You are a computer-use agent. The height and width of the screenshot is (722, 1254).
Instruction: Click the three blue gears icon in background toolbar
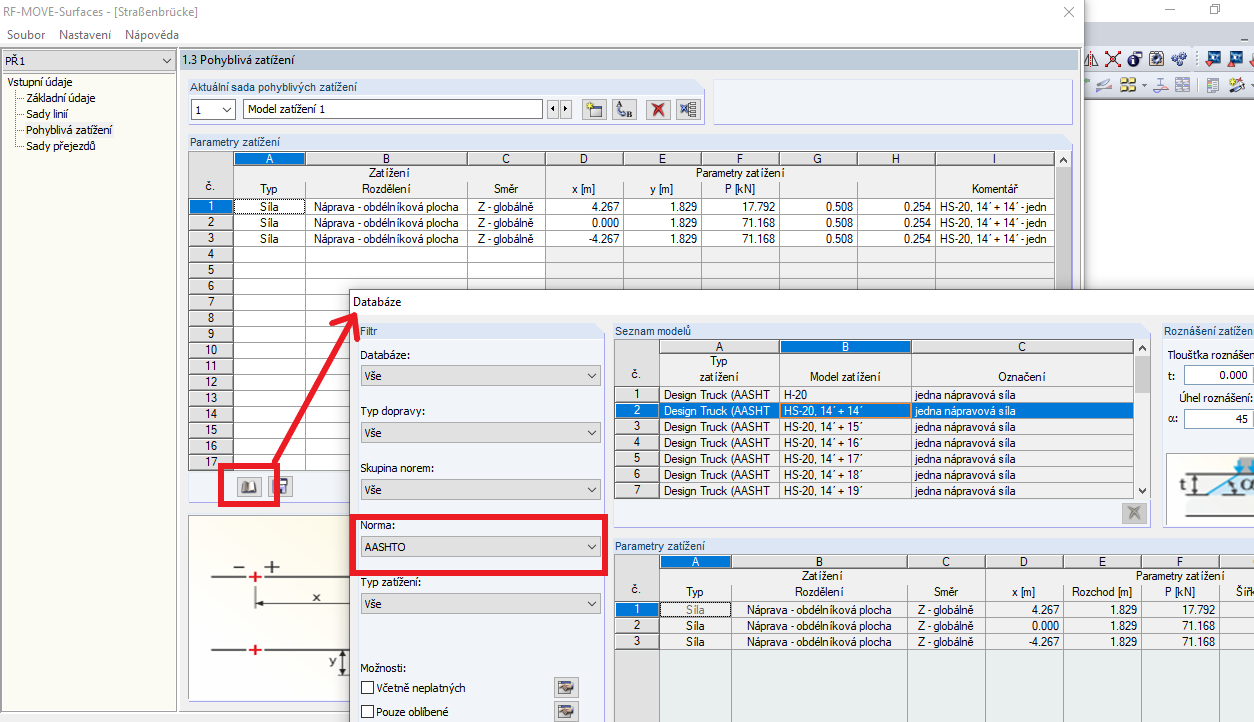point(1180,59)
